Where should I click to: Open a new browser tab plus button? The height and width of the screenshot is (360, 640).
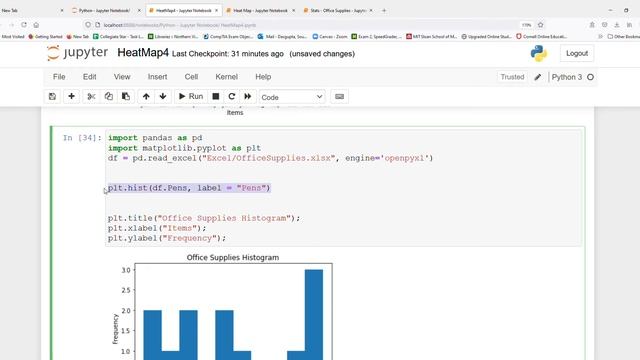384,10
